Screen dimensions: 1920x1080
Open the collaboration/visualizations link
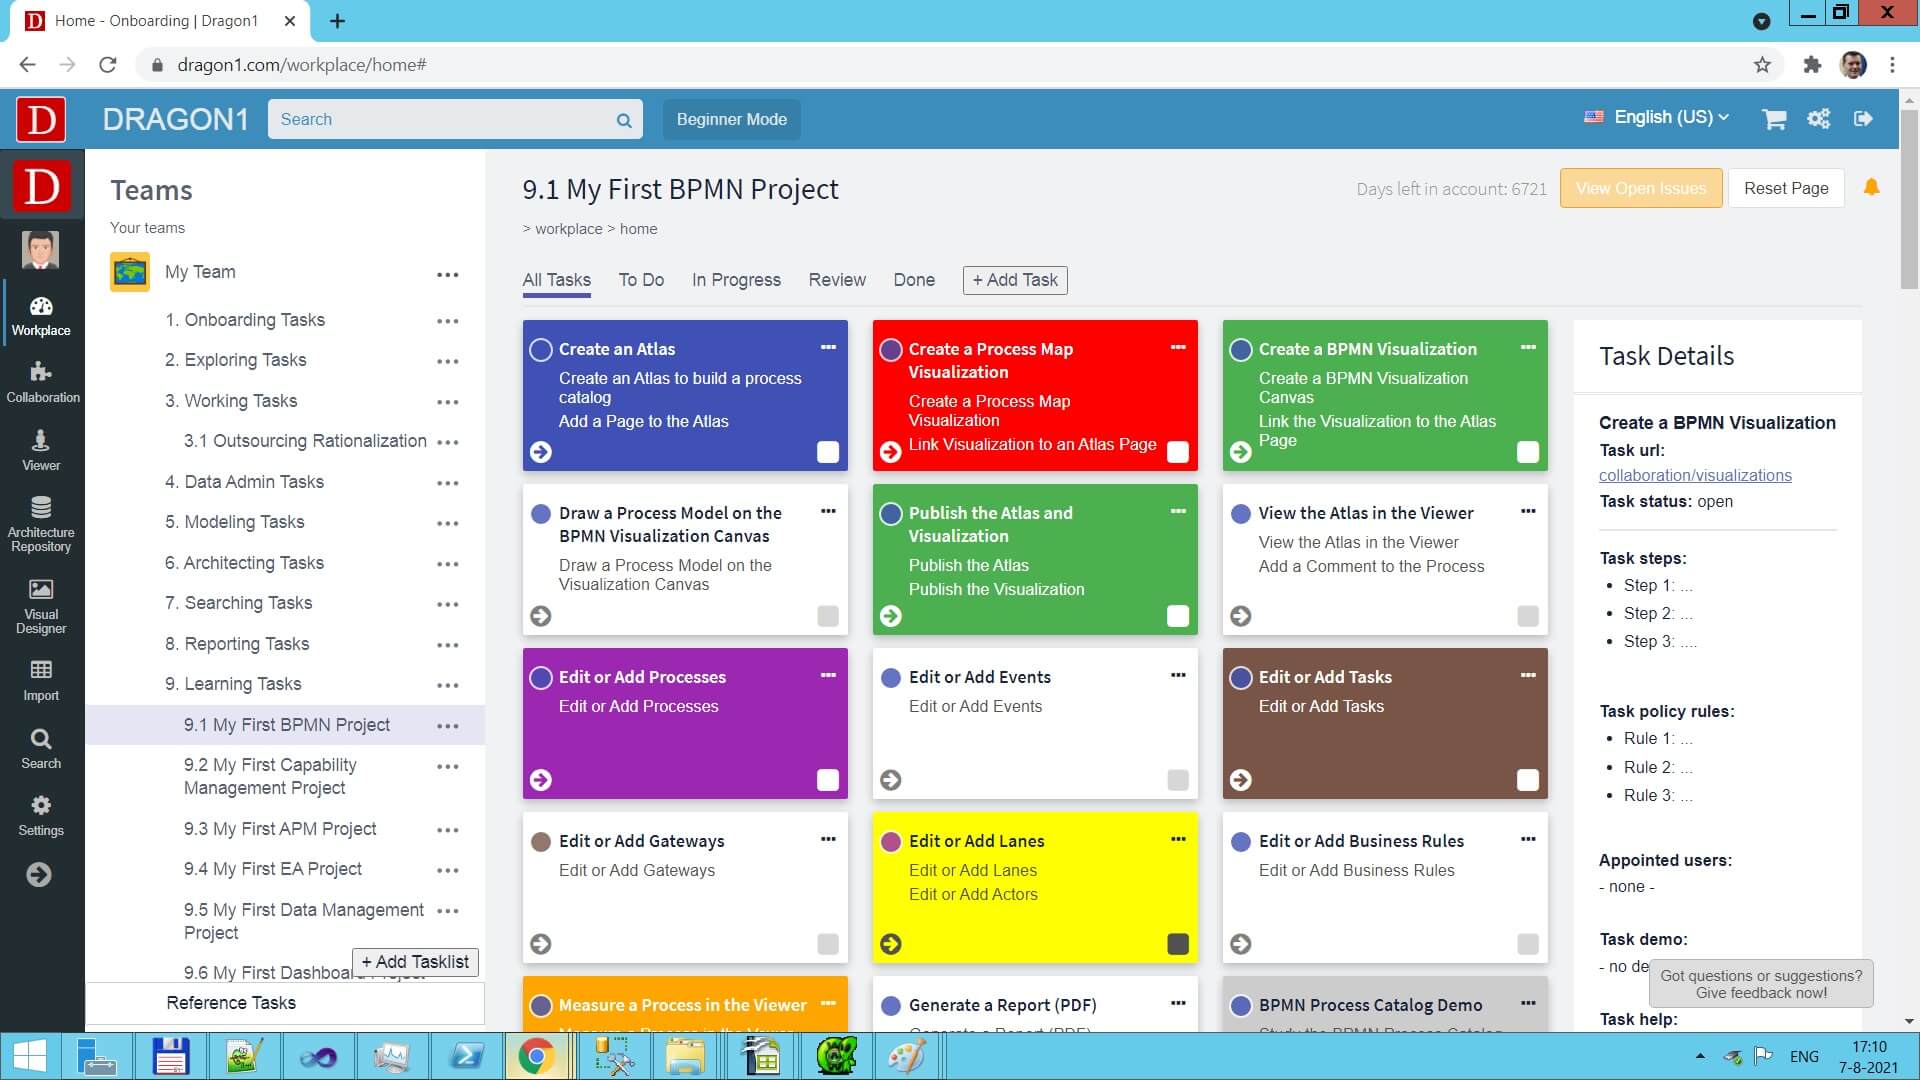click(x=1695, y=476)
